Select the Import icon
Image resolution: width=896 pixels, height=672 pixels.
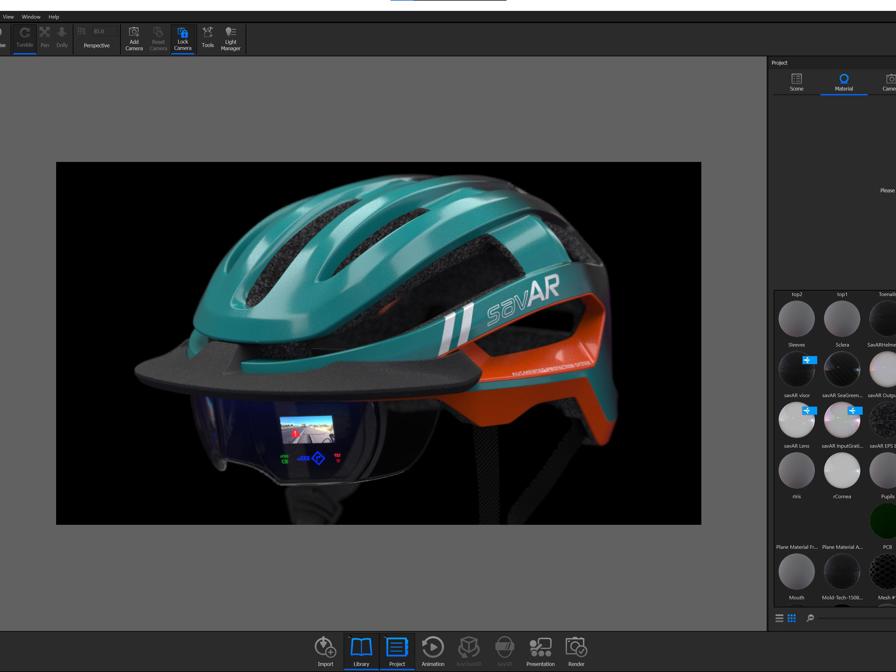325,645
